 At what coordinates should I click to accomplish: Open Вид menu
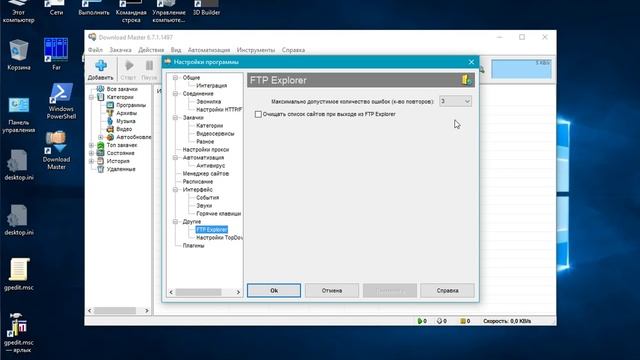pyautogui.click(x=176, y=50)
